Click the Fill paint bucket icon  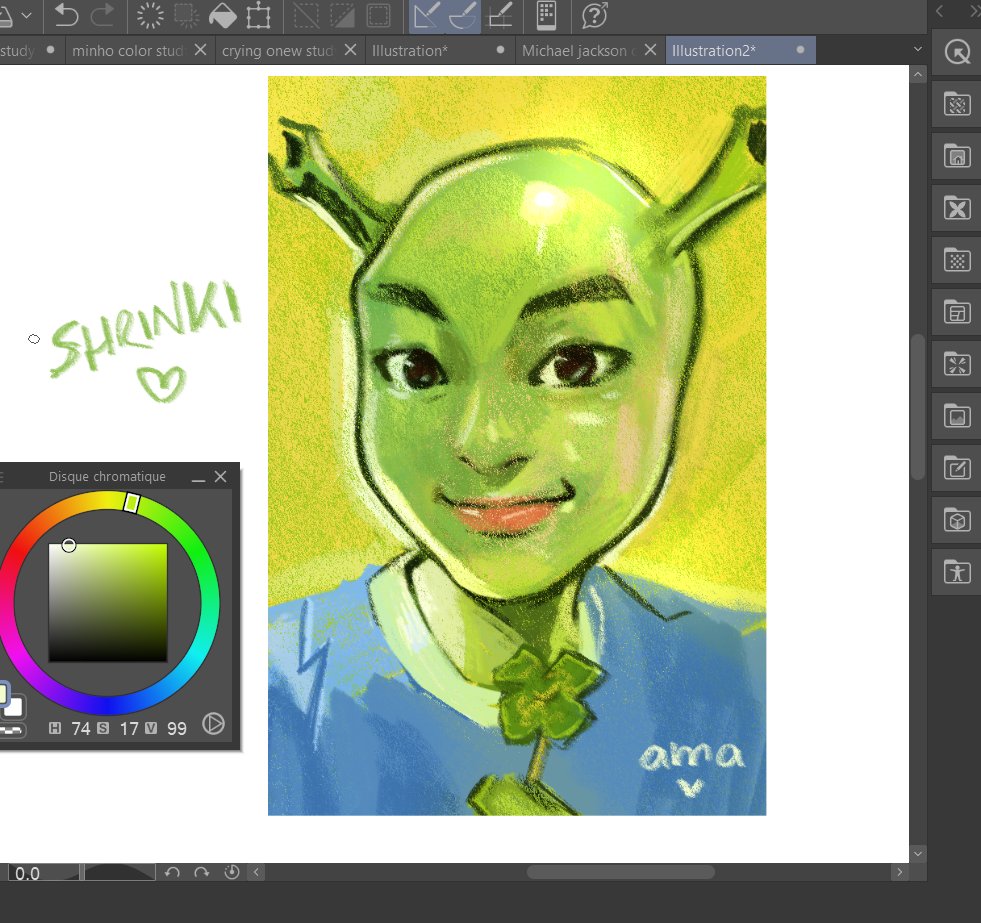222,16
